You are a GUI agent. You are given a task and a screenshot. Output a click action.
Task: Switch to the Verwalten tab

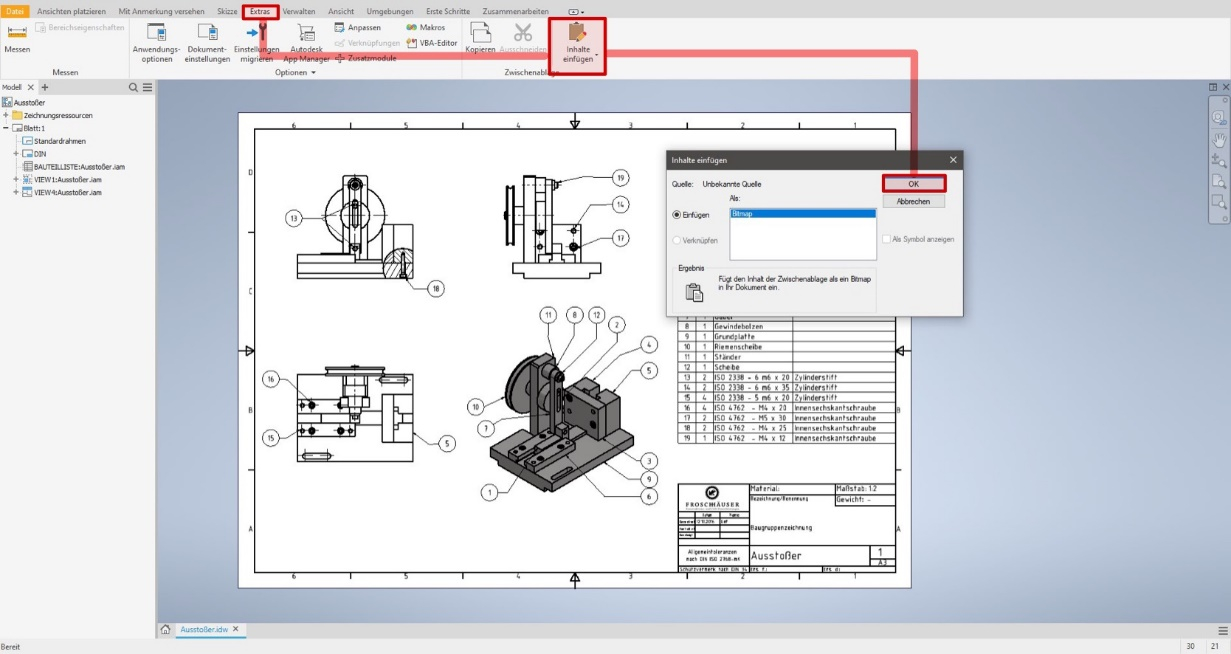[298, 11]
